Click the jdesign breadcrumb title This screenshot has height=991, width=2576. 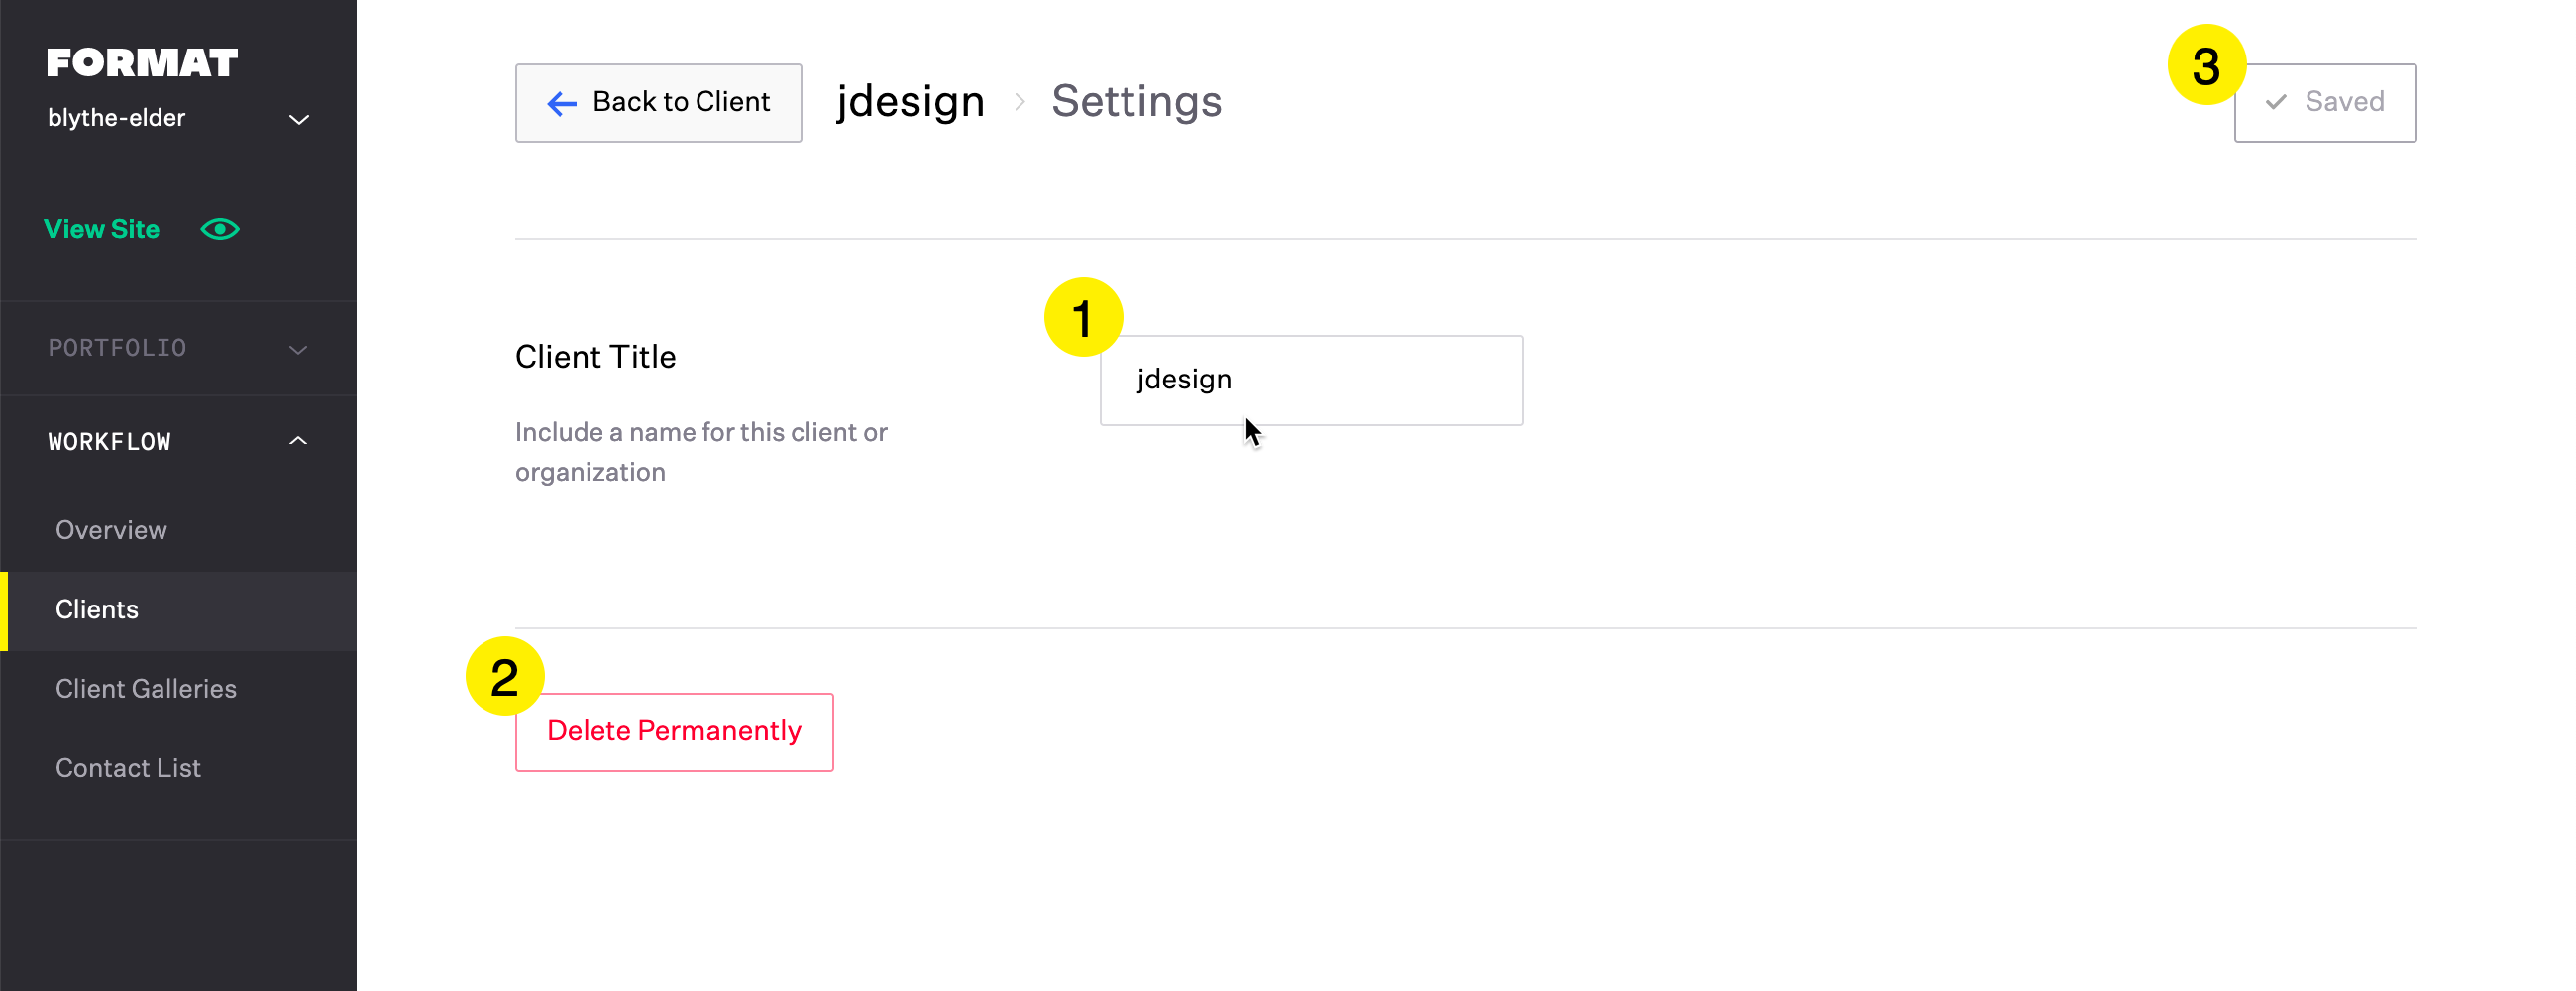click(x=911, y=102)
